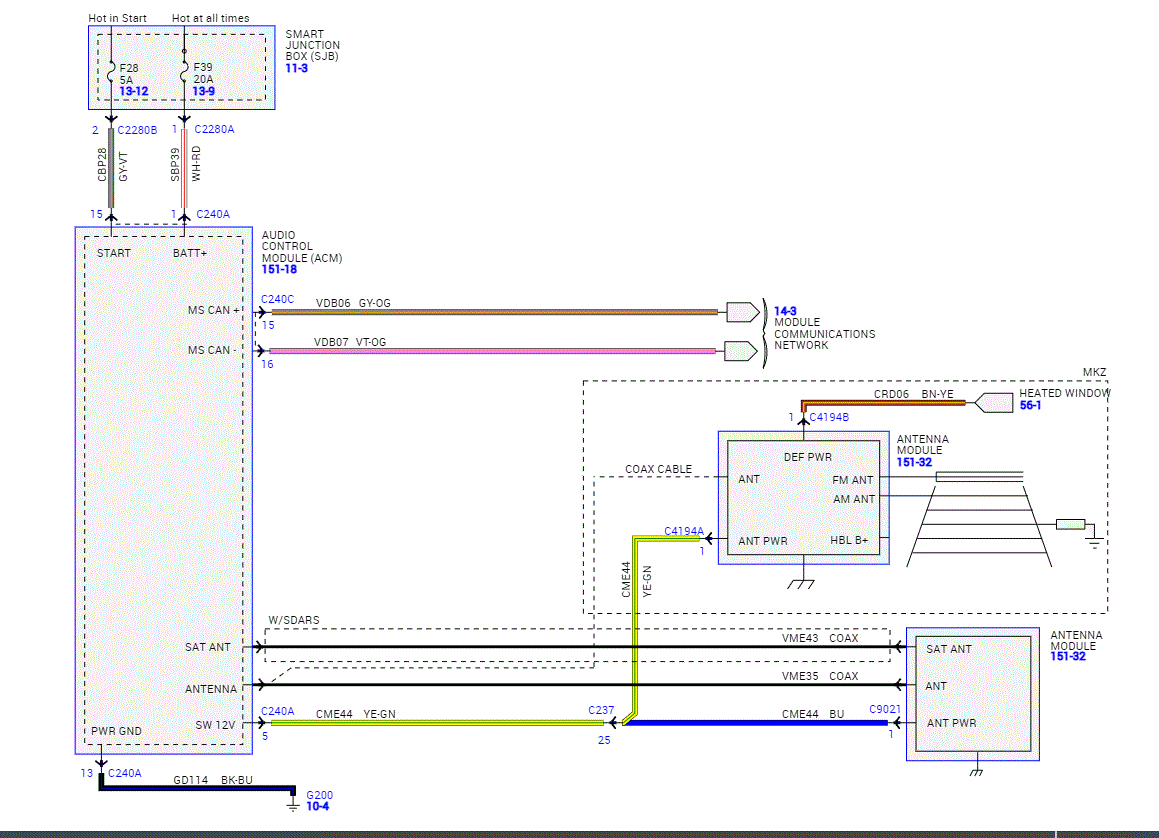Click connector label C4194B
Screen dimensions: 1159x838
click(829, 417)
